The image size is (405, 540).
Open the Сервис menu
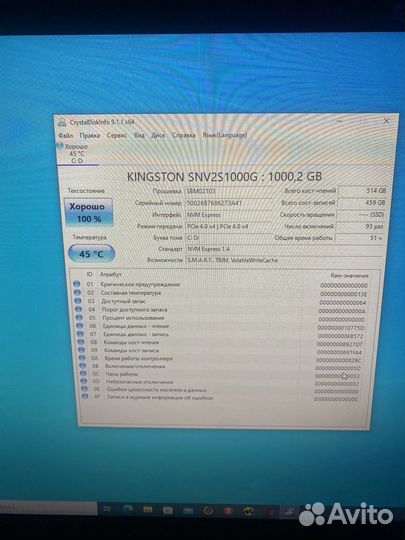point(117,135)
